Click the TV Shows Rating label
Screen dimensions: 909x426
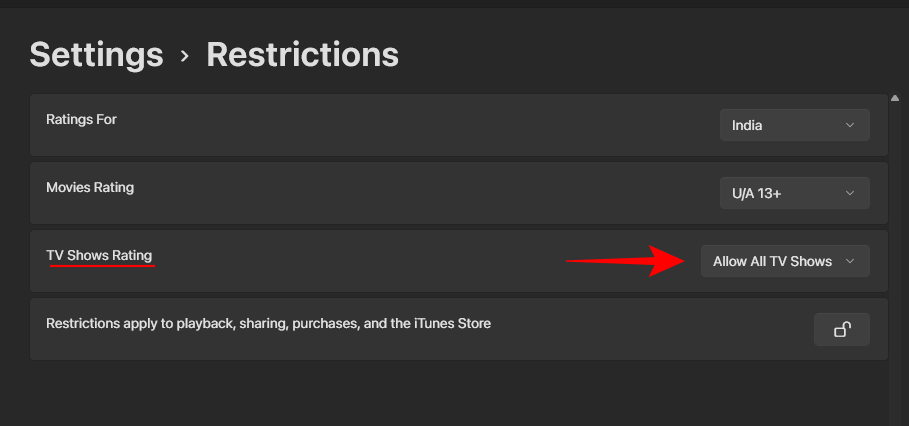(x=99, y=255)
